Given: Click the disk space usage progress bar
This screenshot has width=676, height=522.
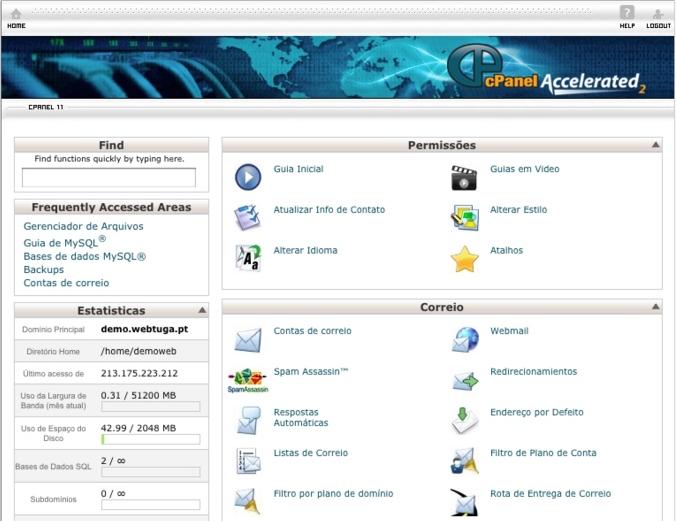Looking at the screenshot, I should tap(150, 439).
